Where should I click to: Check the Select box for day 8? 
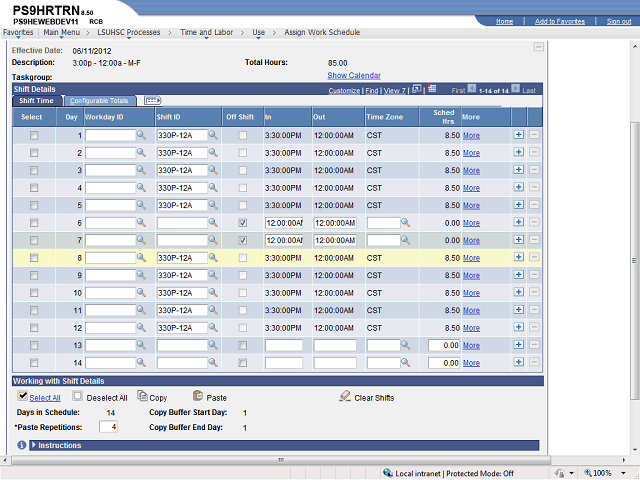click(34, 258)
